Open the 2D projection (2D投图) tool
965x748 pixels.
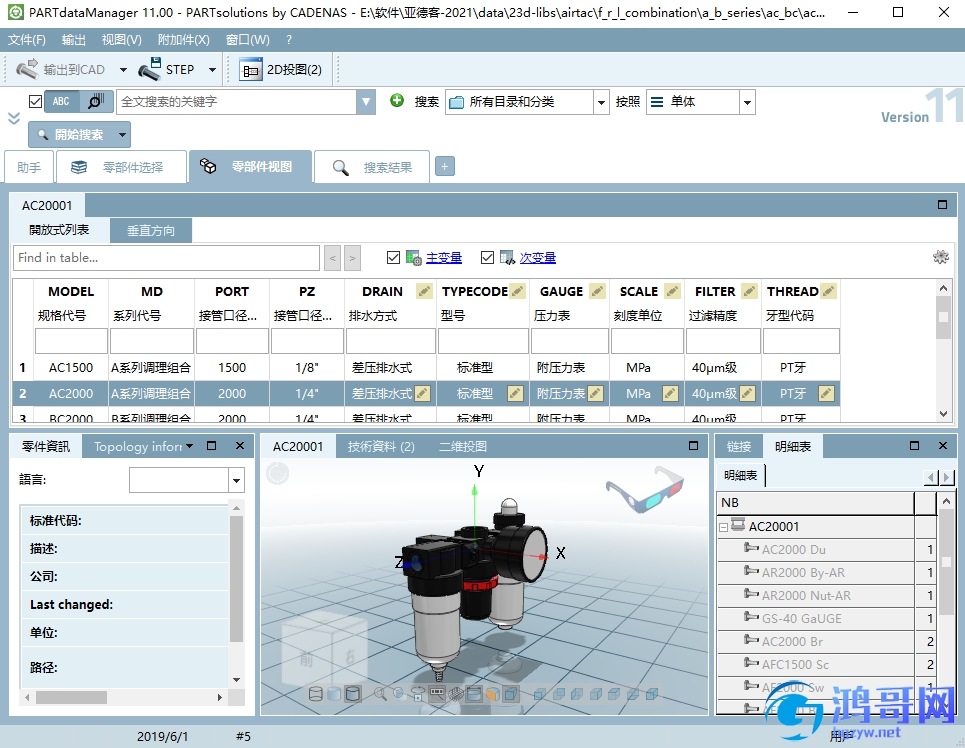(x=281, y=70)
